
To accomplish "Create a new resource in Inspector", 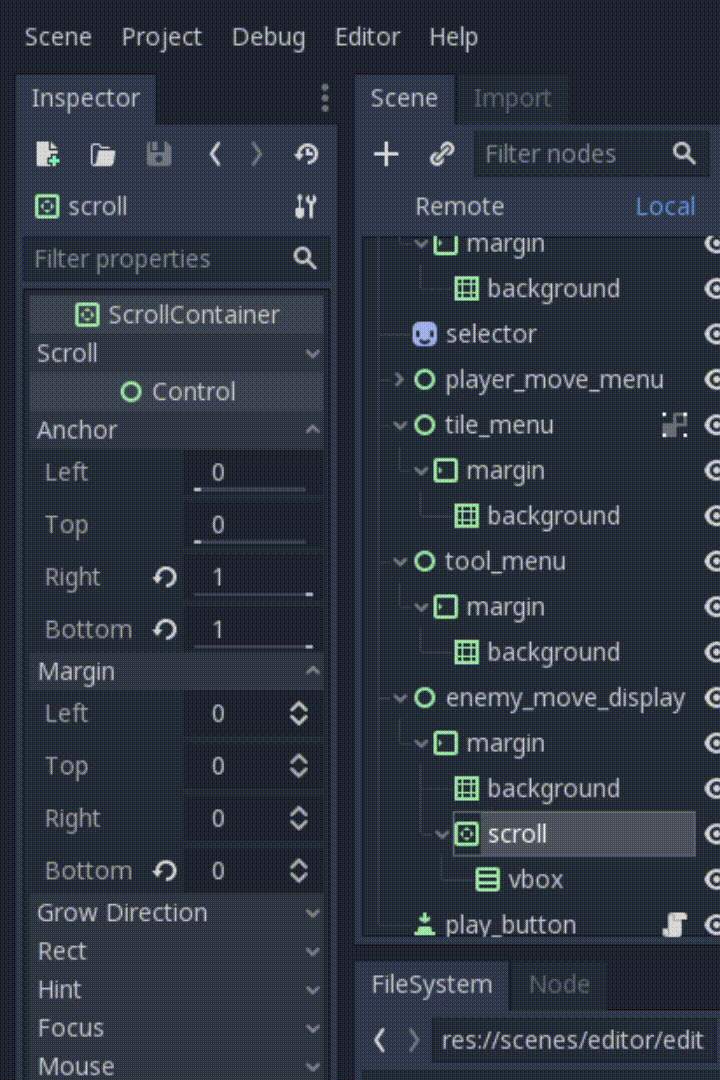I will (48, 154).
